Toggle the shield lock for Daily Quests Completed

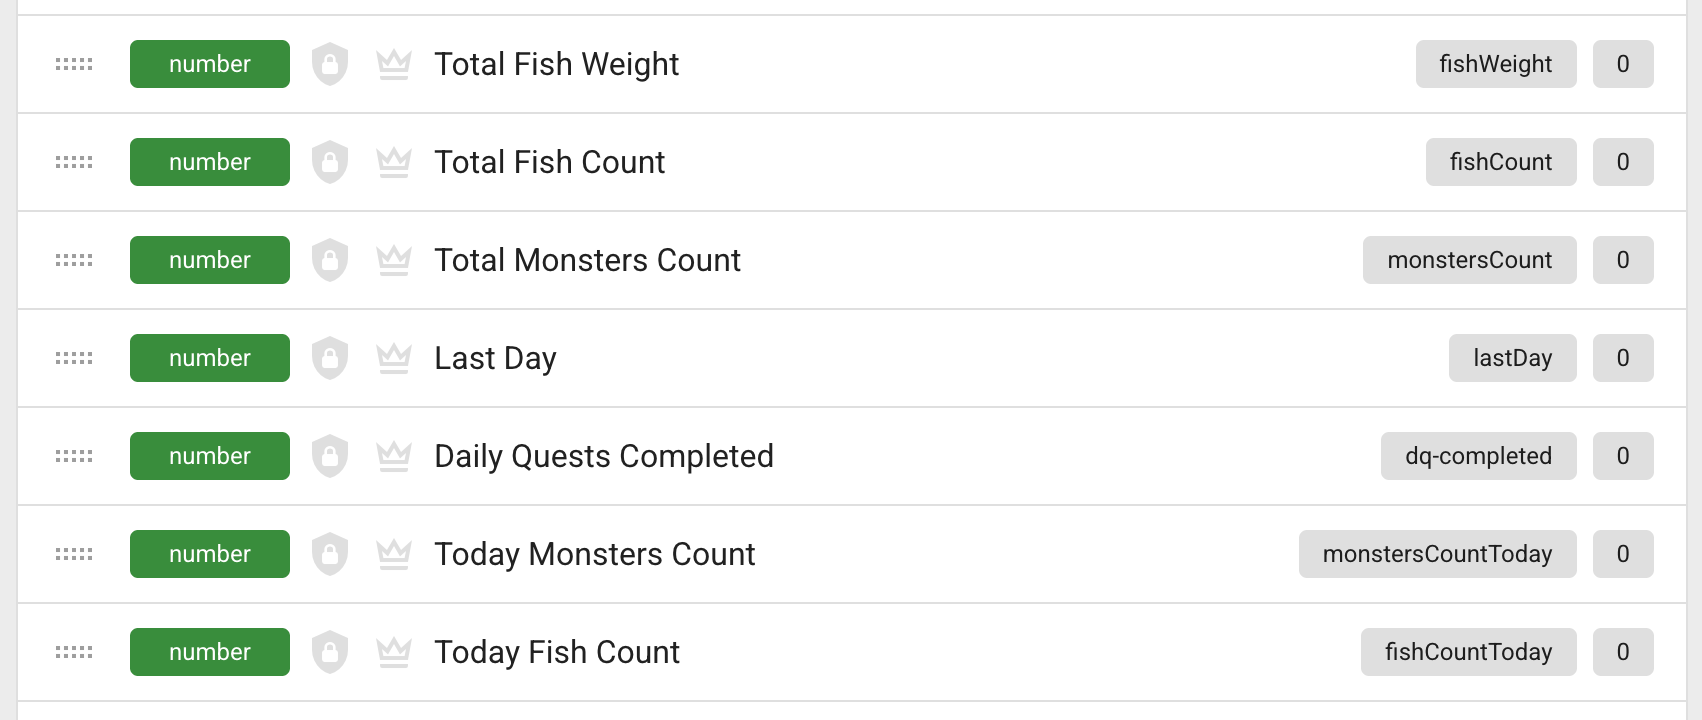click(x=330, y=456)
